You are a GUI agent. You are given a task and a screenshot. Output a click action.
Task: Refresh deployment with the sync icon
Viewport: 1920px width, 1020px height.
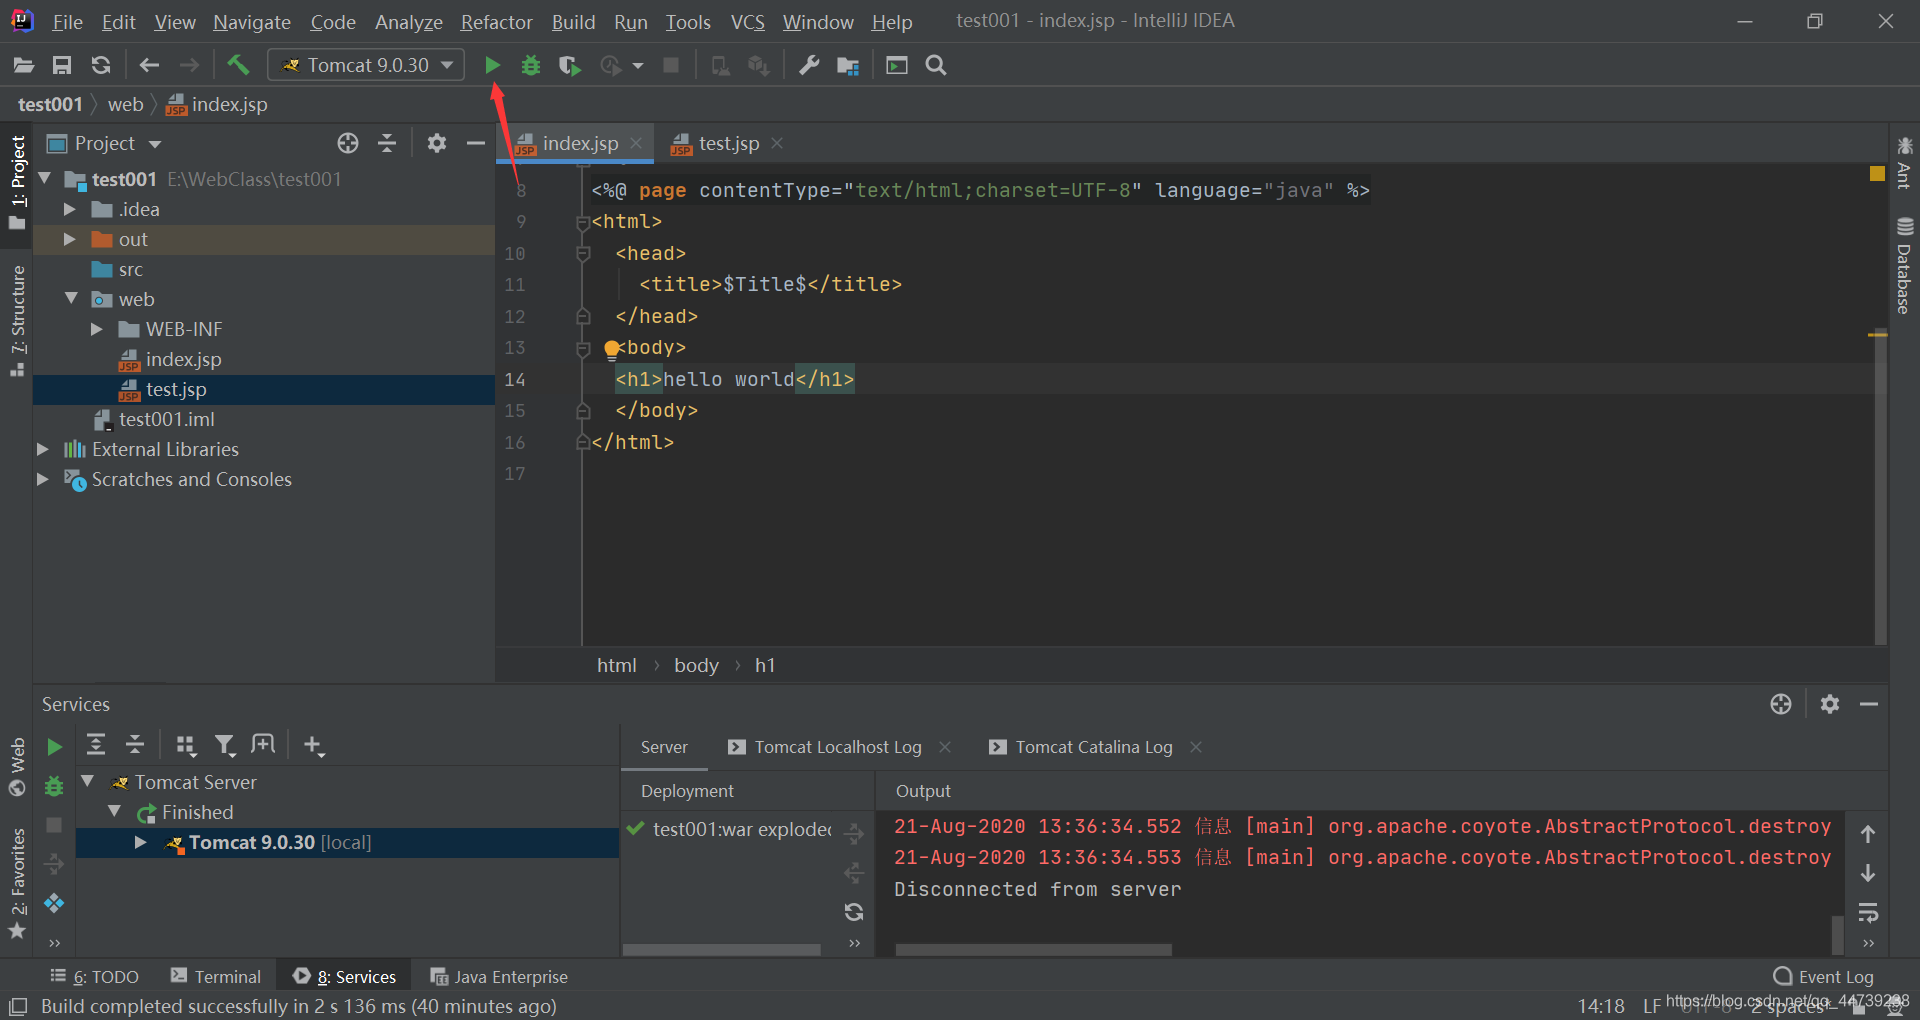(853, 912)
